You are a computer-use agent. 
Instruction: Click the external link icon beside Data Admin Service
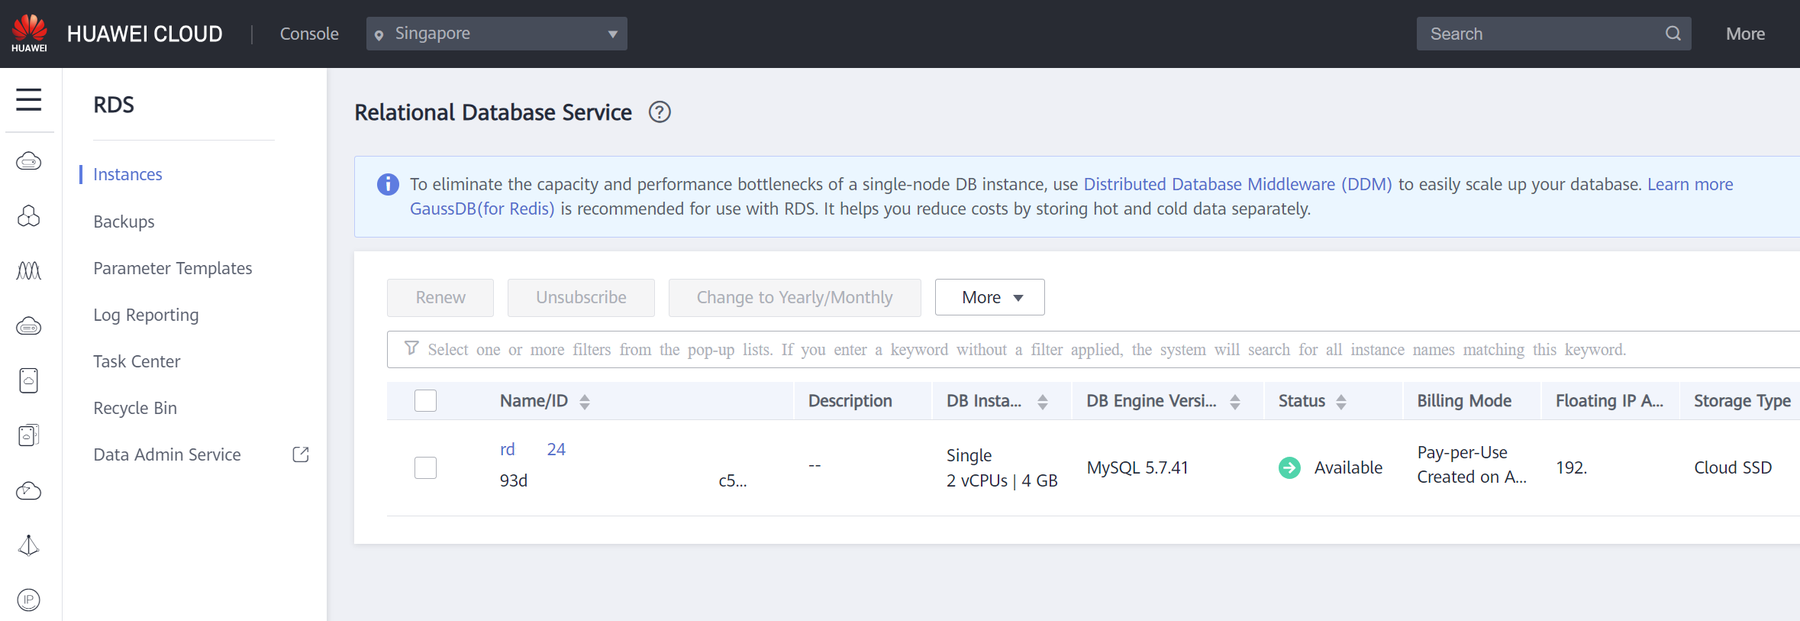300,455
